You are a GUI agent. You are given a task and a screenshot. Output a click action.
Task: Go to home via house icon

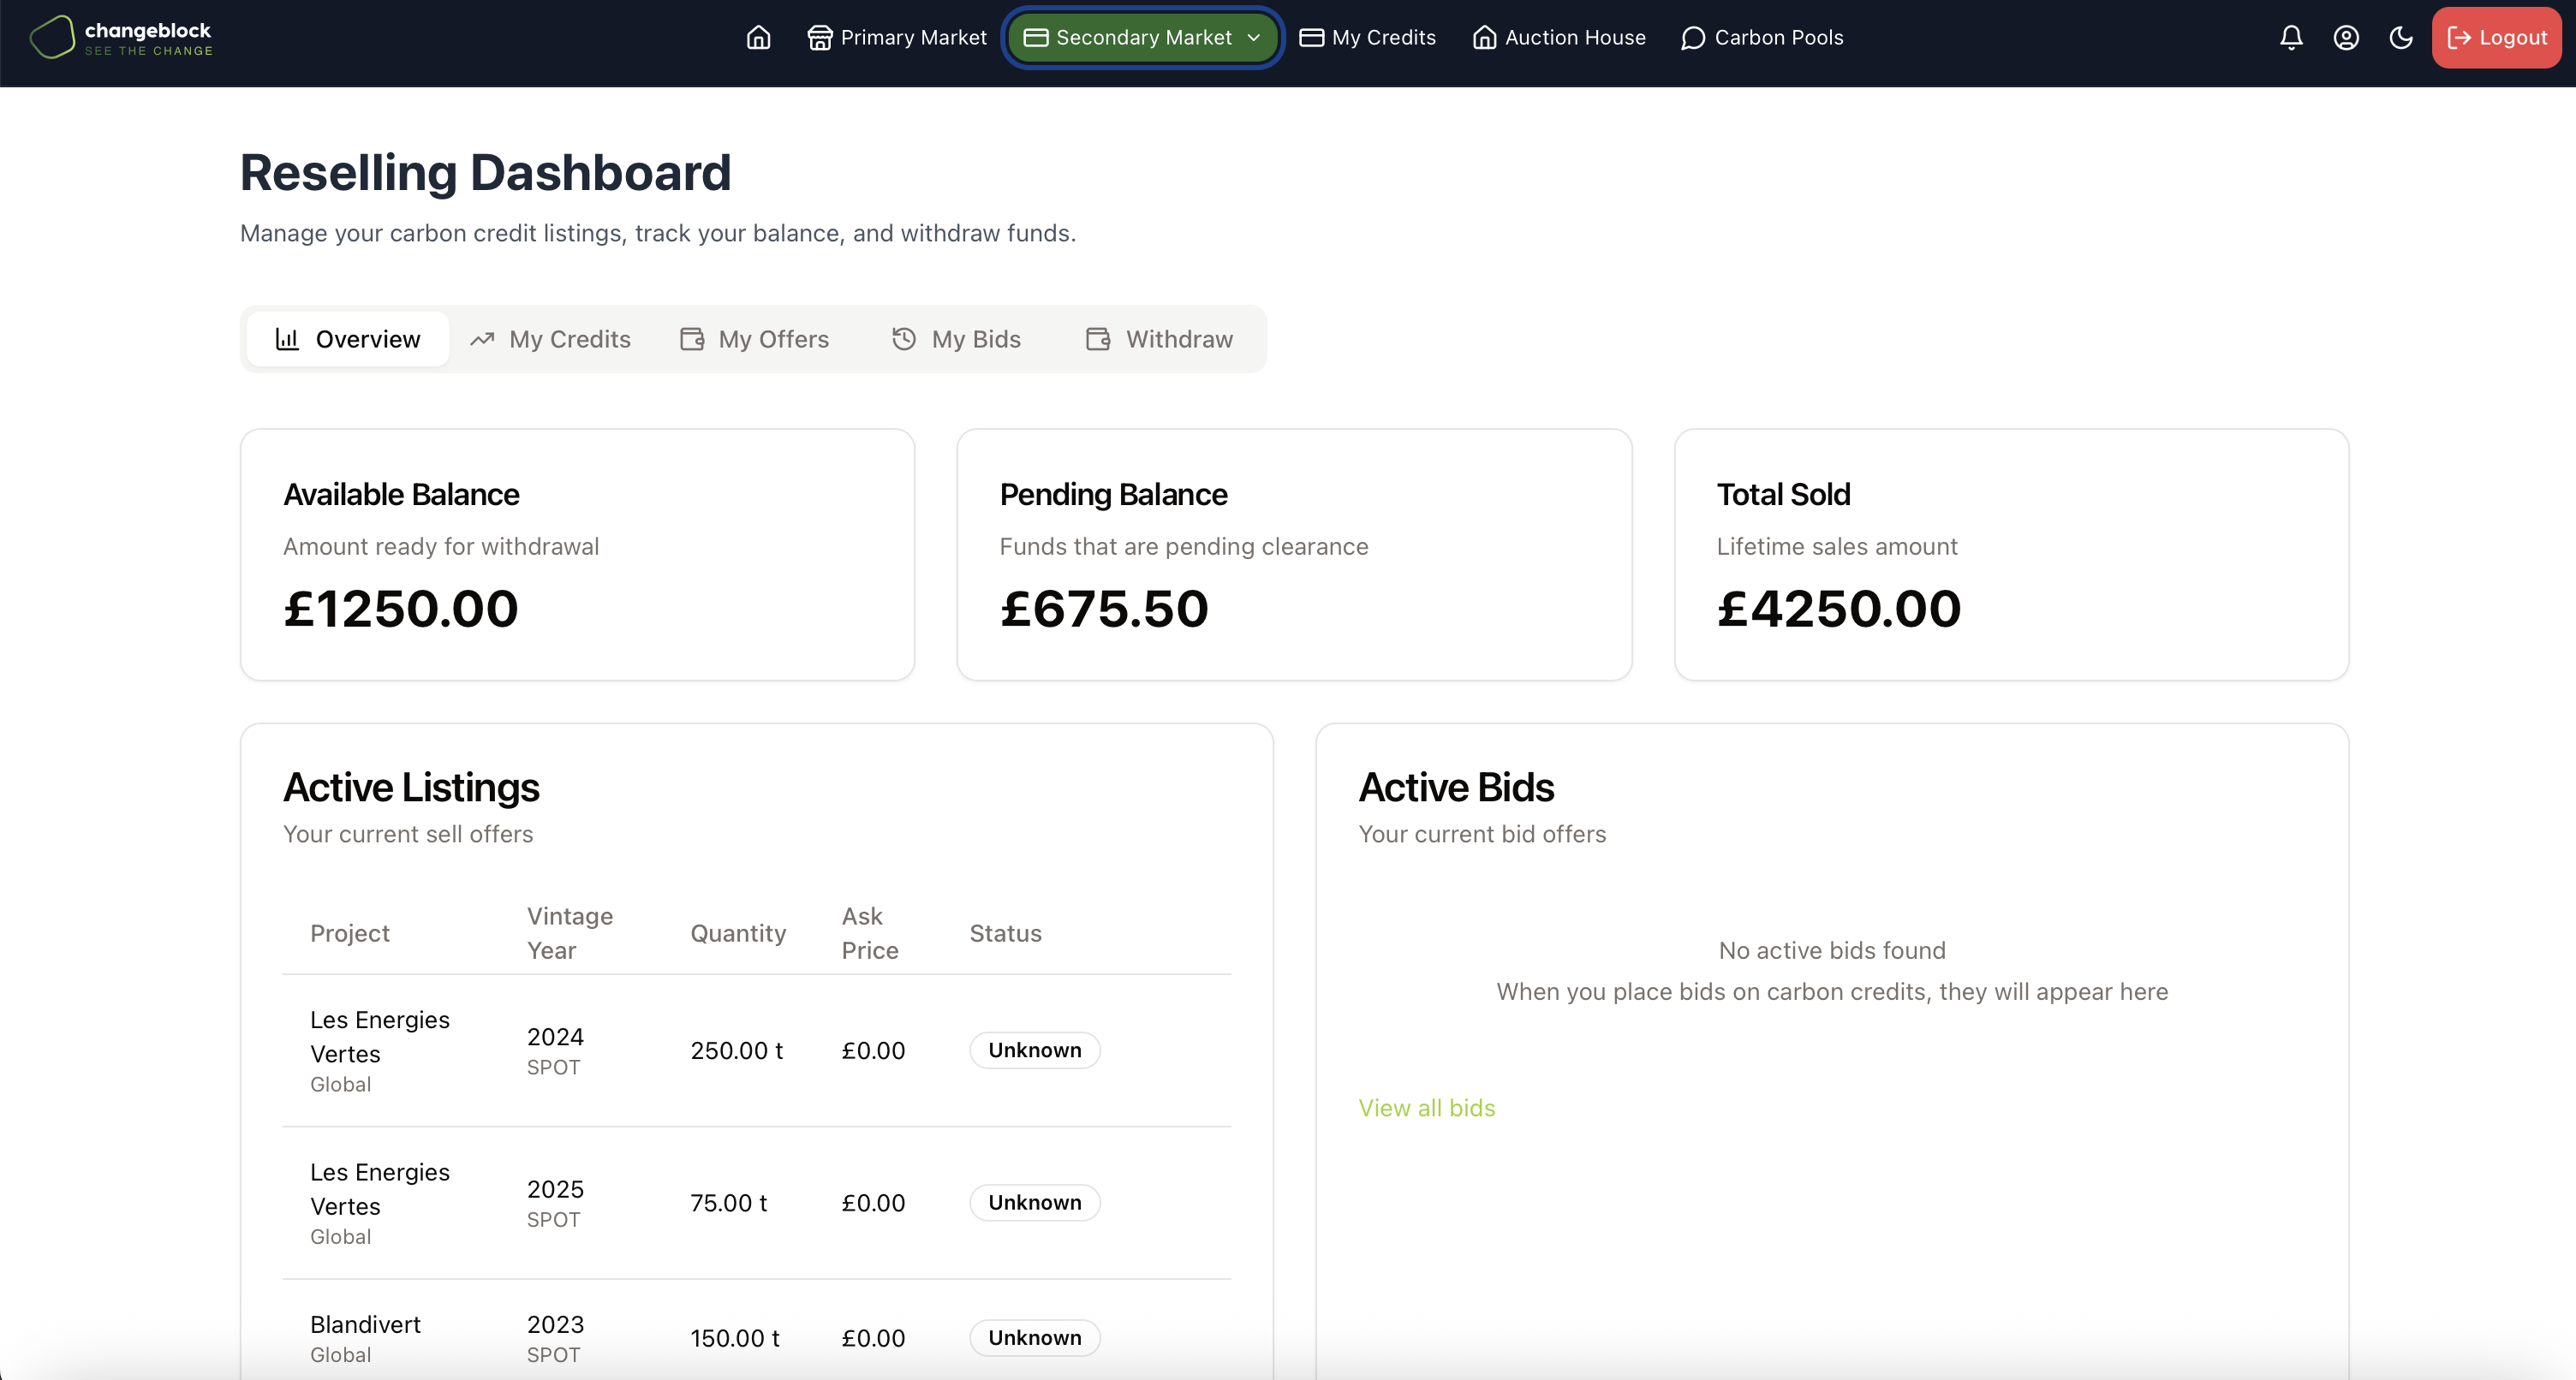(x=759, y=38)
